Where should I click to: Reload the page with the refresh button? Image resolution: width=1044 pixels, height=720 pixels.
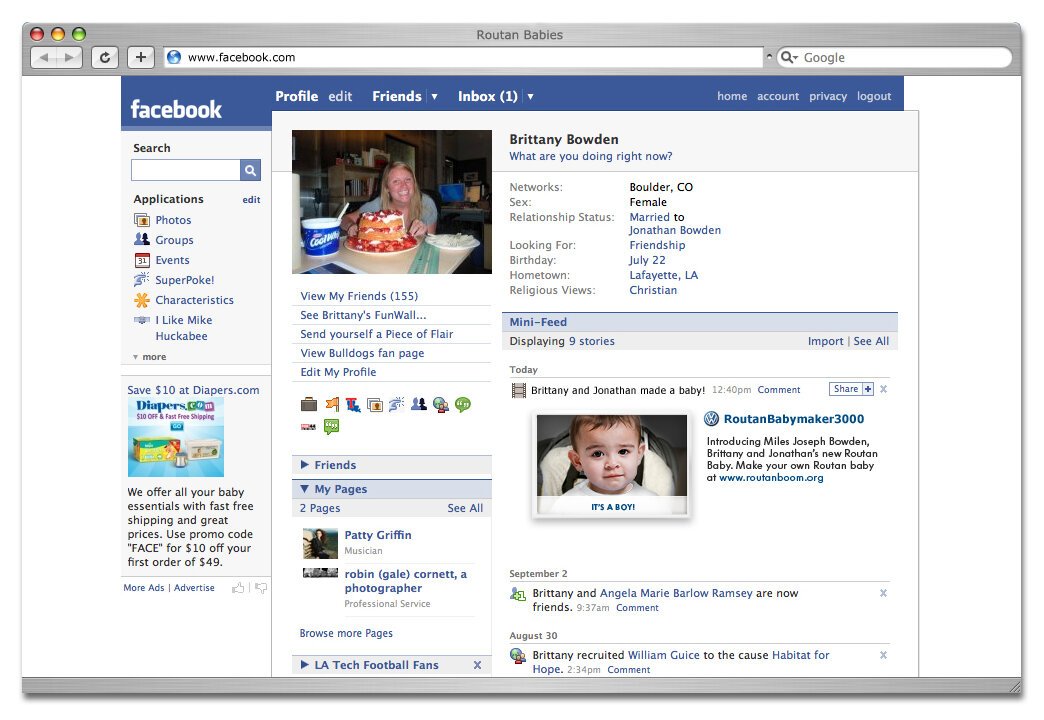[x=105, y=57]
